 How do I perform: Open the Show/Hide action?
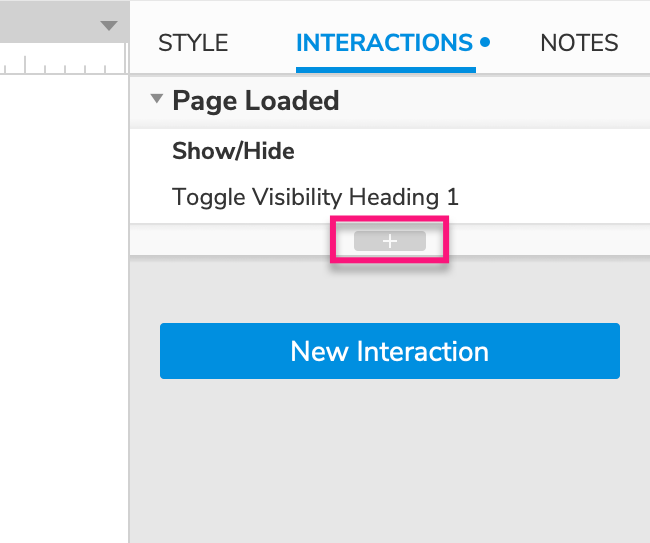(x=233, y=151)
